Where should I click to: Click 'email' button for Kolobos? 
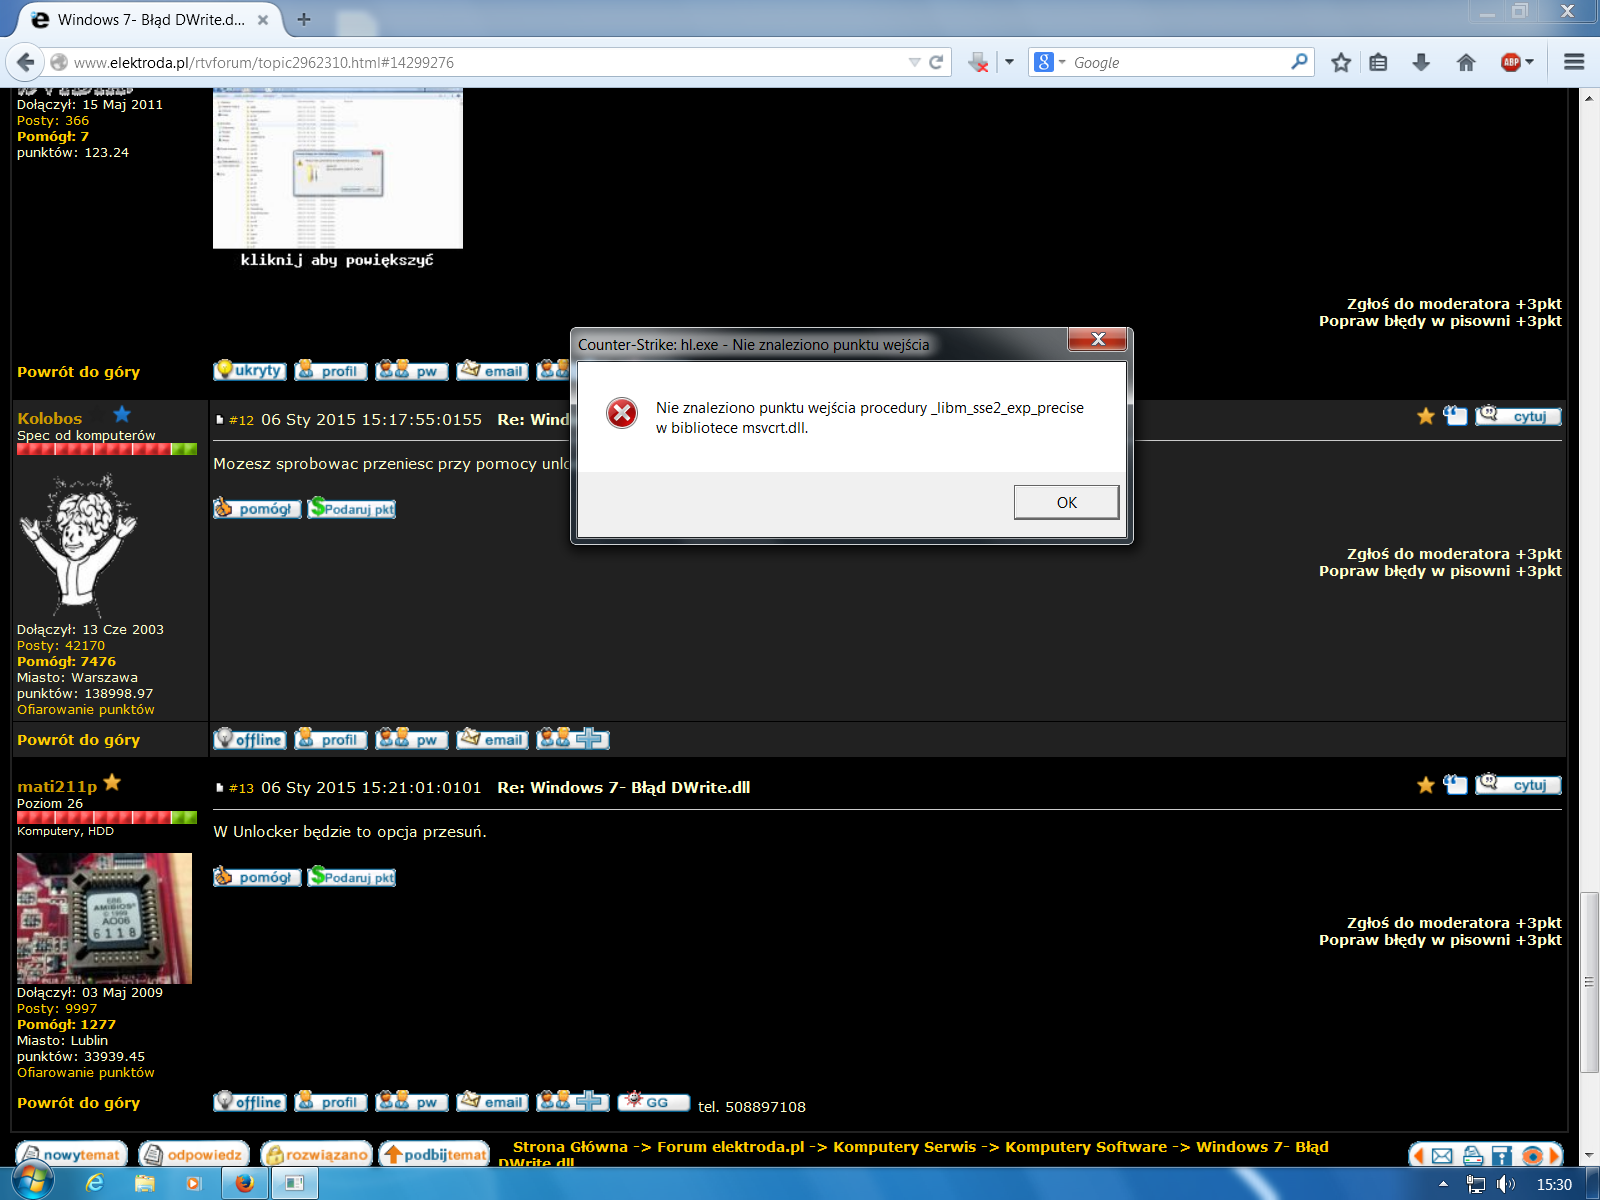493,739
